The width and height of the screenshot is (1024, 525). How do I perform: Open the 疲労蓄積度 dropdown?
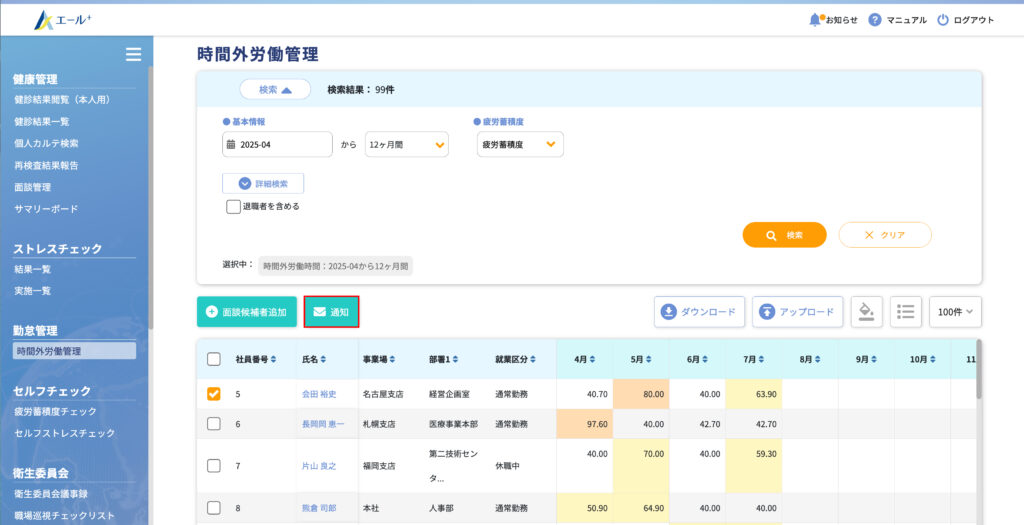pos(519,145)
